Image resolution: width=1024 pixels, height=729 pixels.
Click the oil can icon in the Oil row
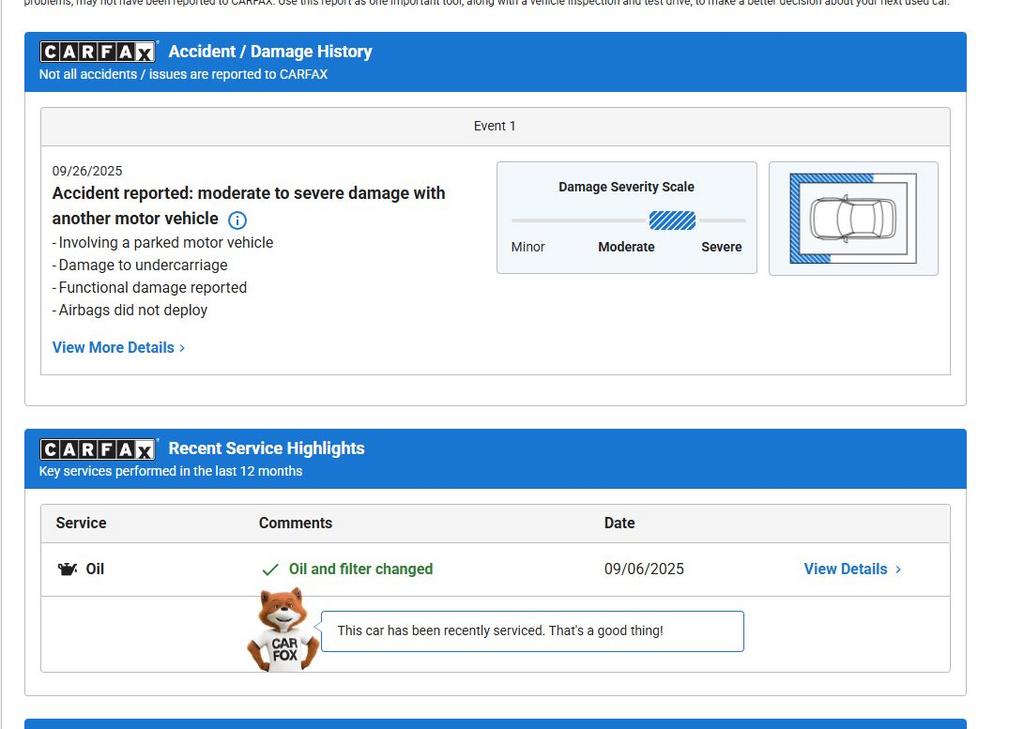coord(67,569)
